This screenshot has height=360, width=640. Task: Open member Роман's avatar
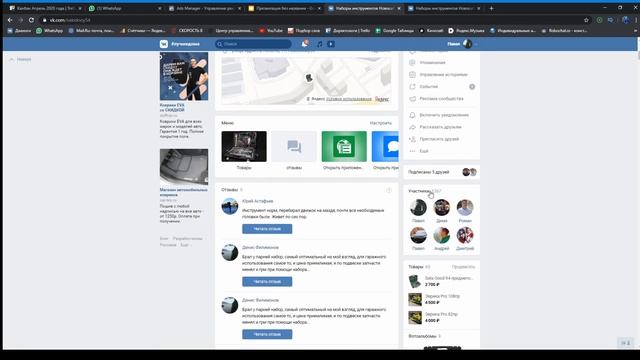(x=465, y=207)
